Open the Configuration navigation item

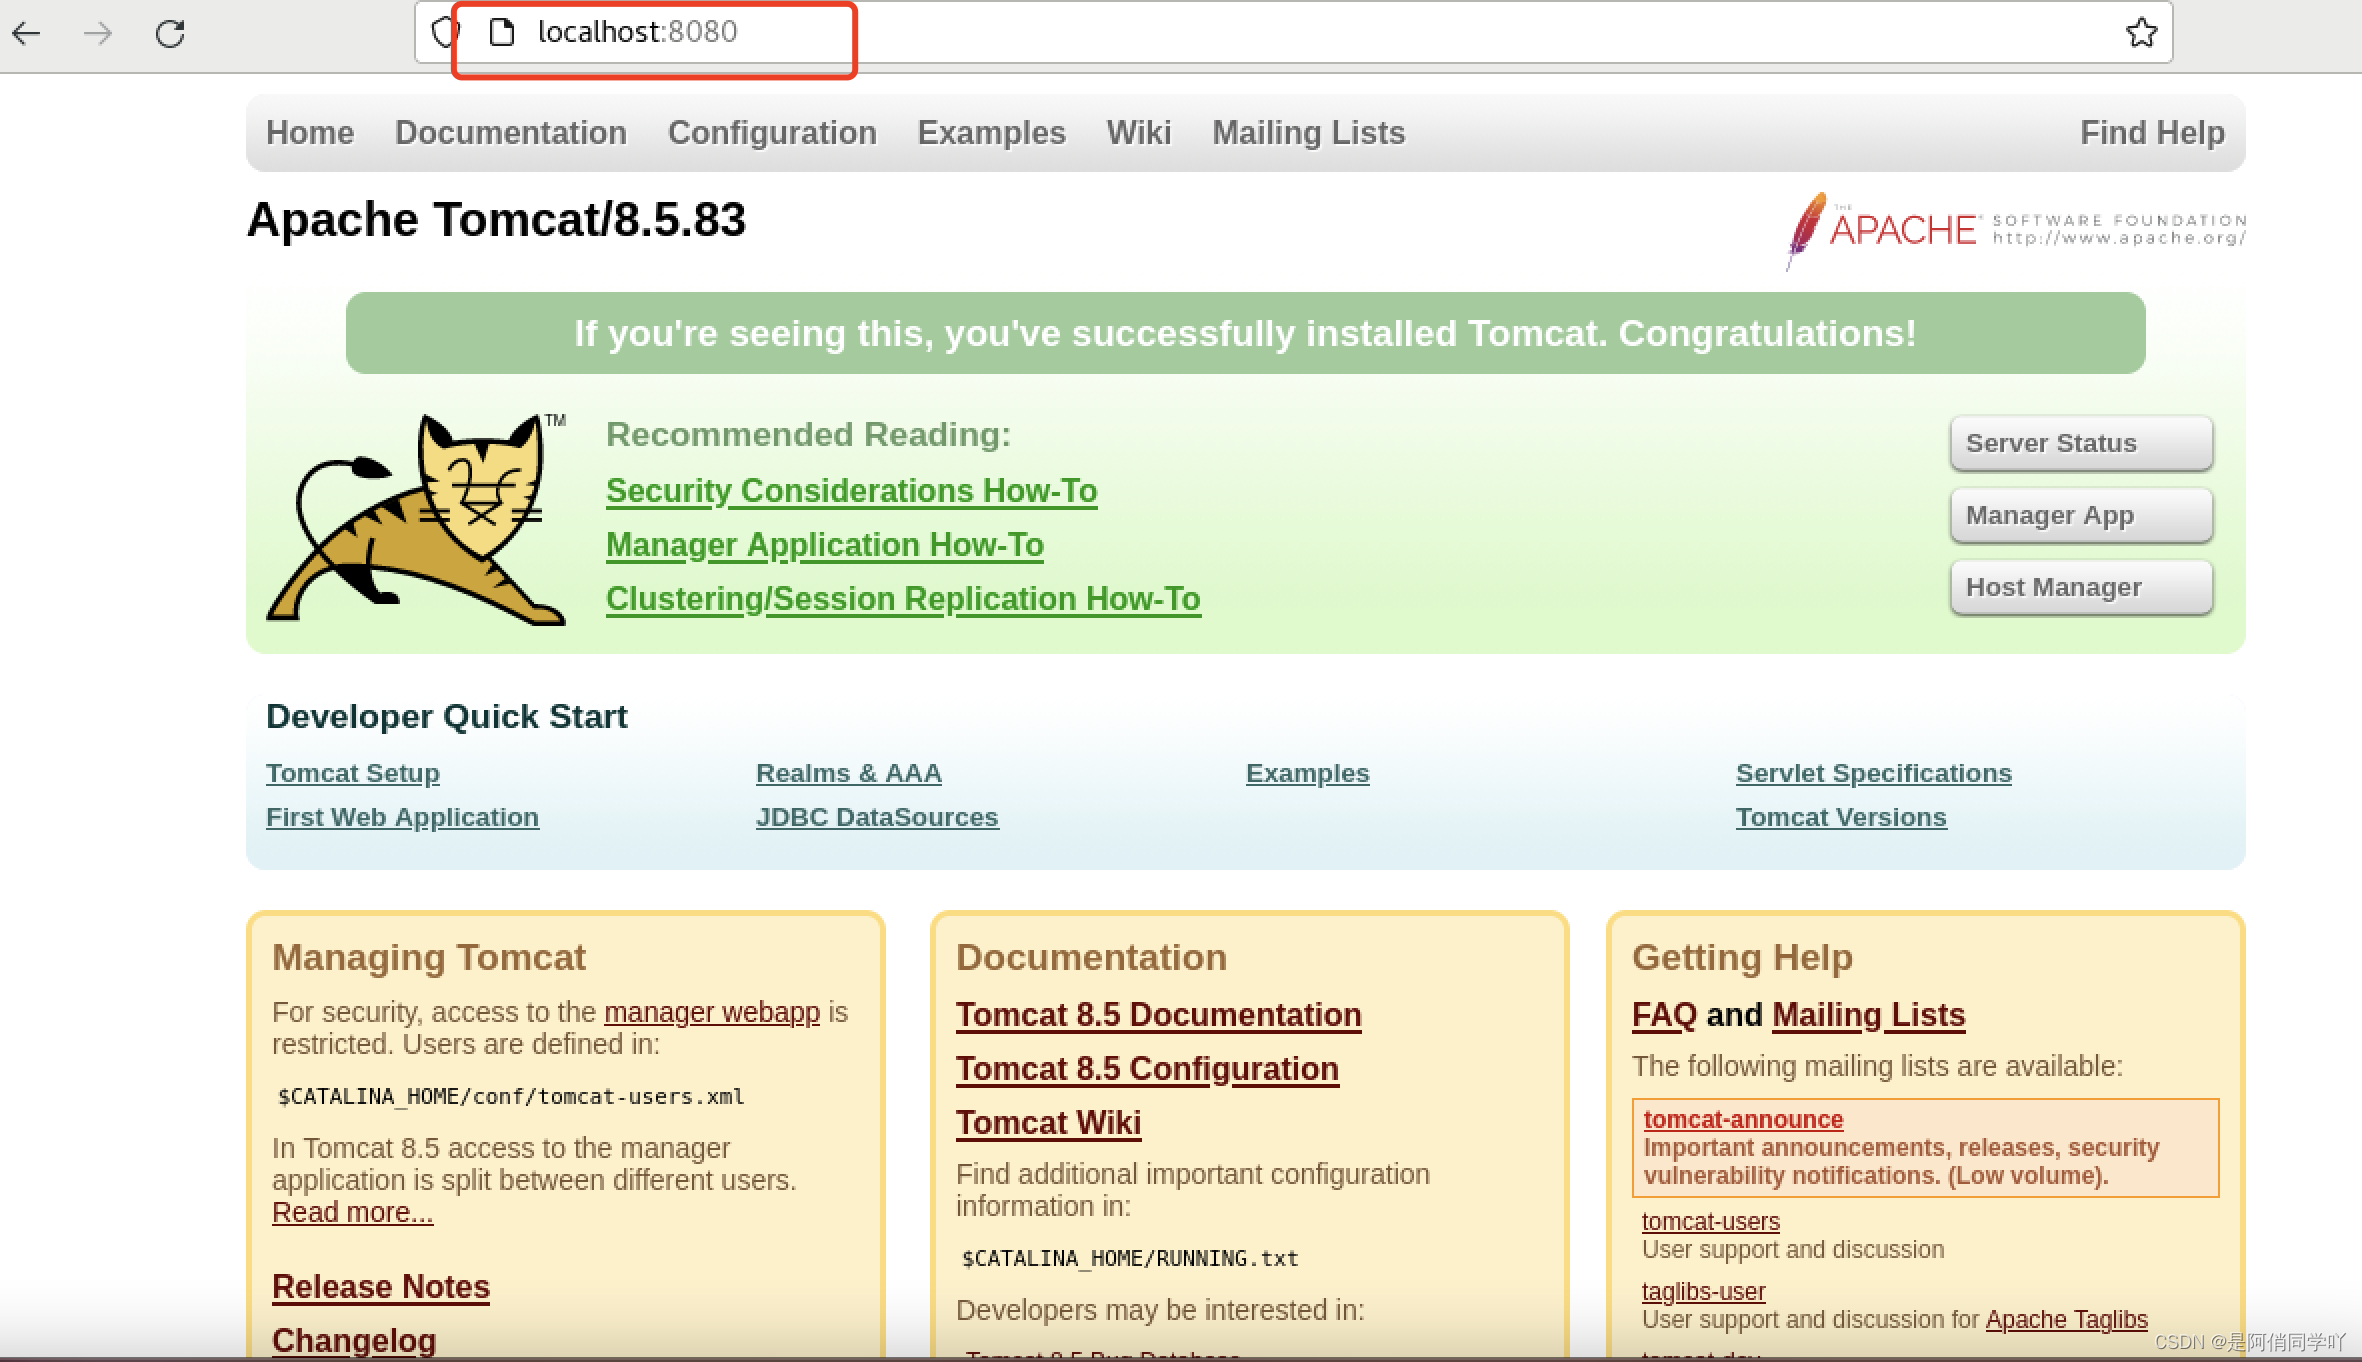(x=772, y=132)
